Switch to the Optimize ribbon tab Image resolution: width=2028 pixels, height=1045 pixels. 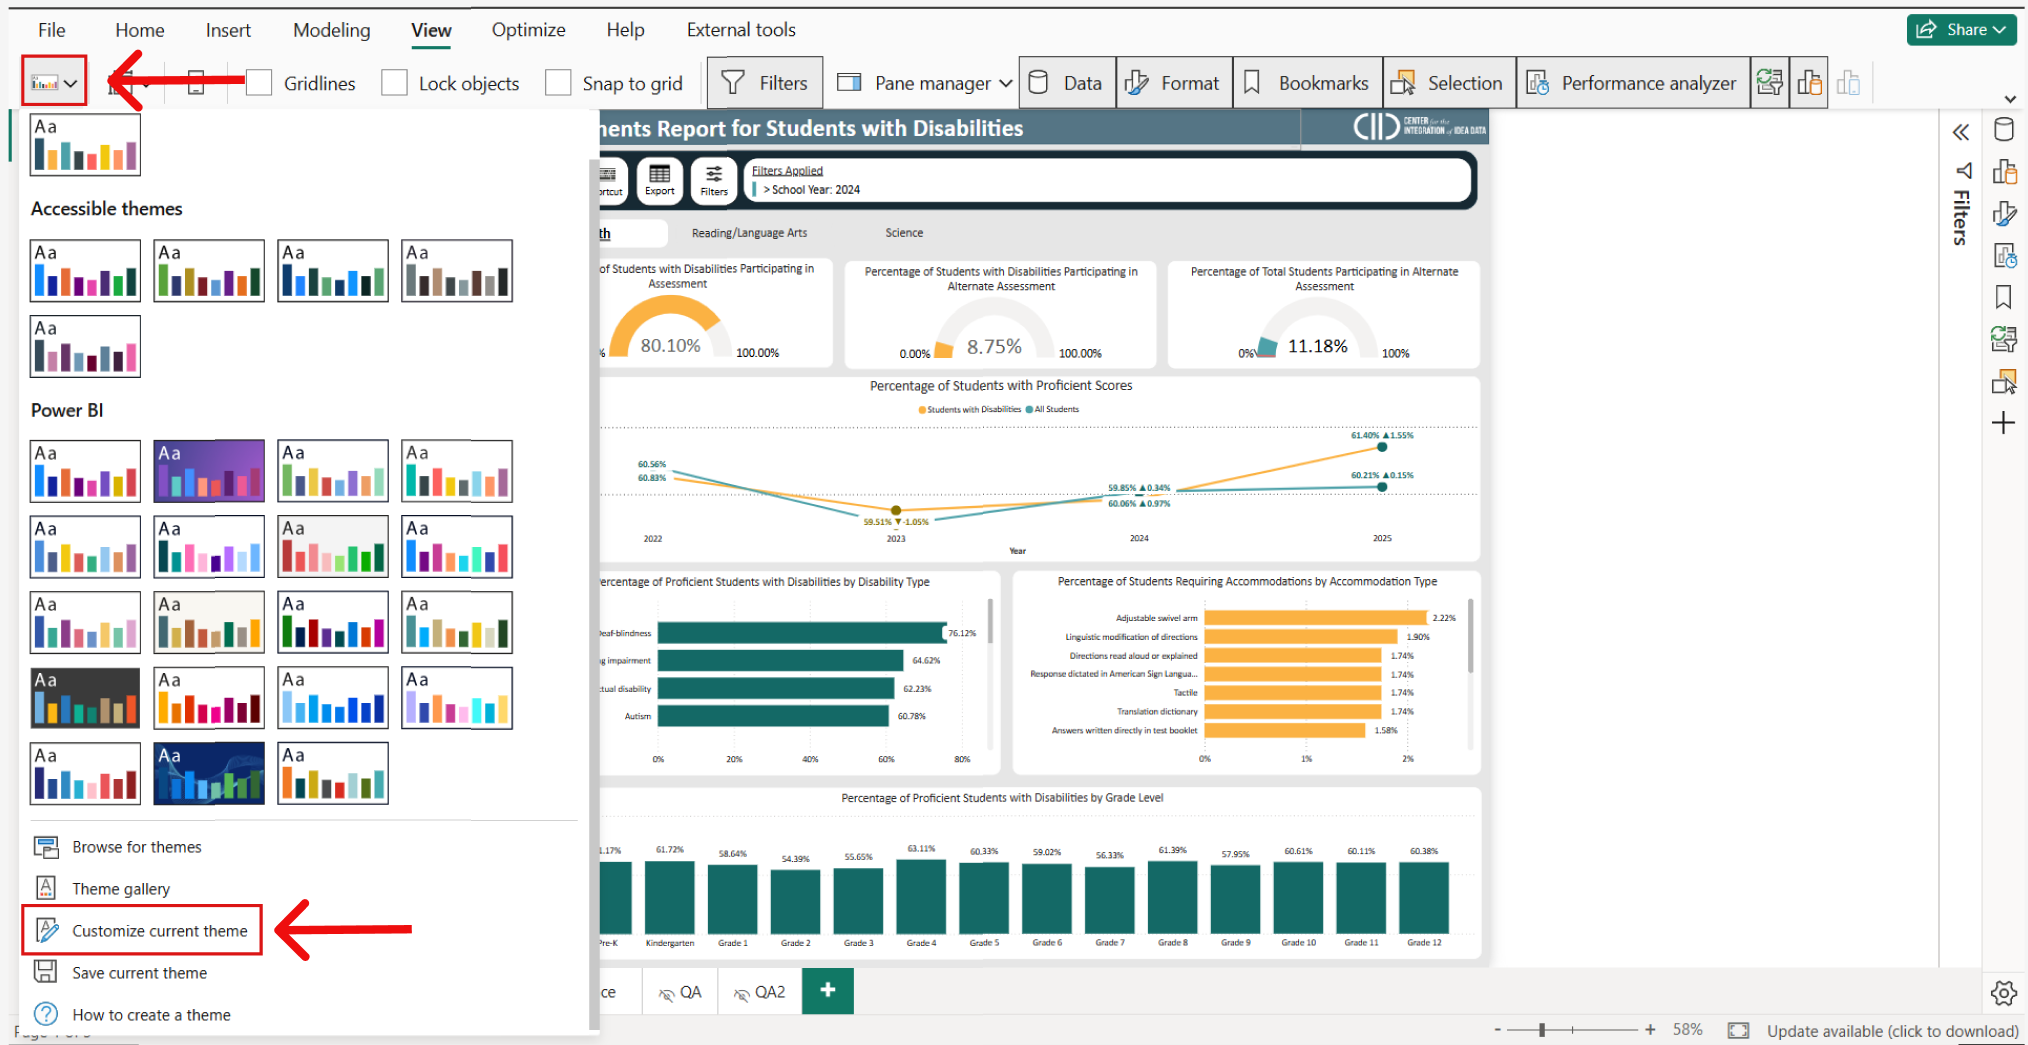tap(528, 30)
